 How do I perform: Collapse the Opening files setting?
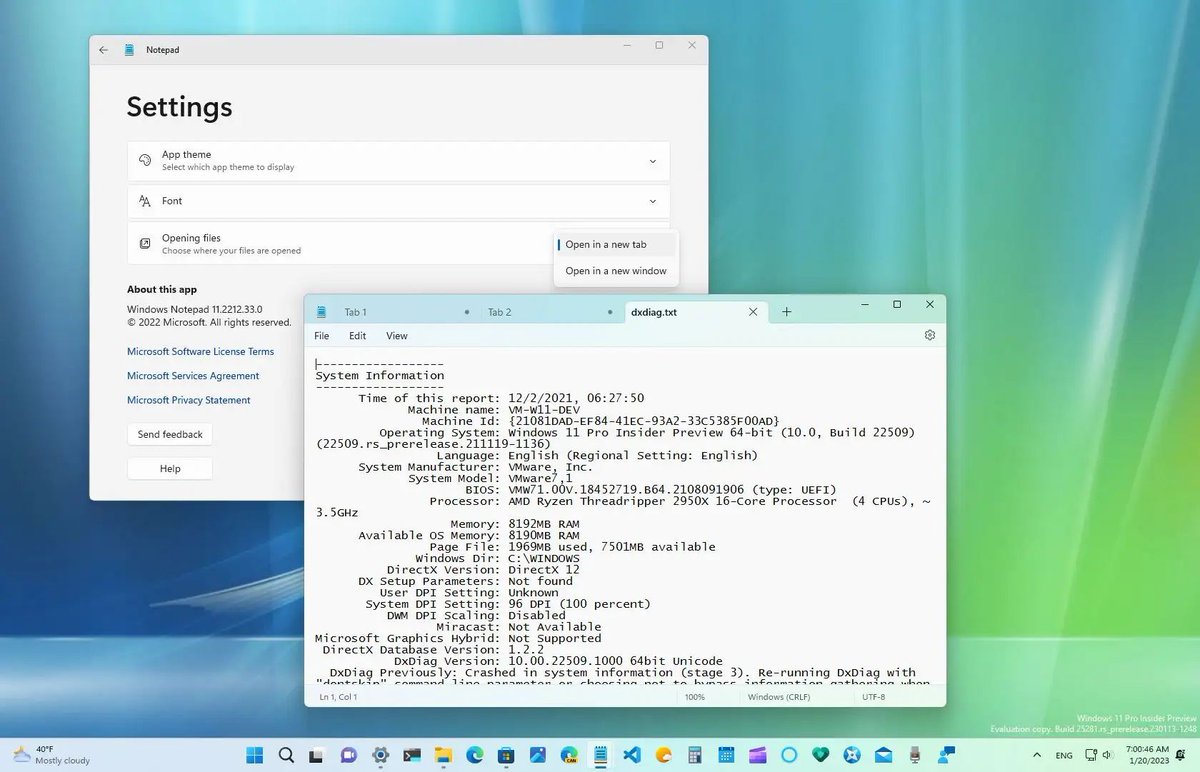pyautogui.click(x=398, y=244)
